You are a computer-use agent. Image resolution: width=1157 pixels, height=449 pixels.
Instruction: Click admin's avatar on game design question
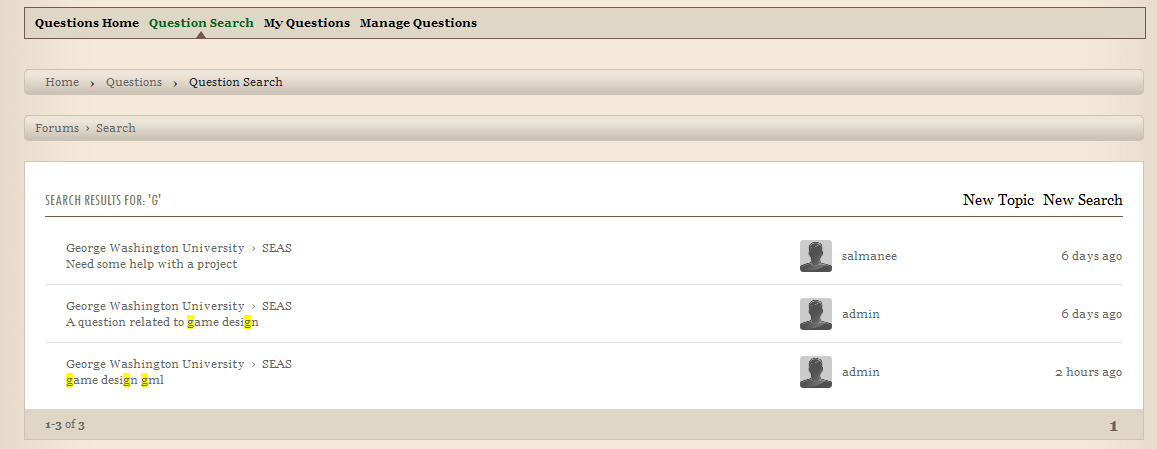pos(815,314)
